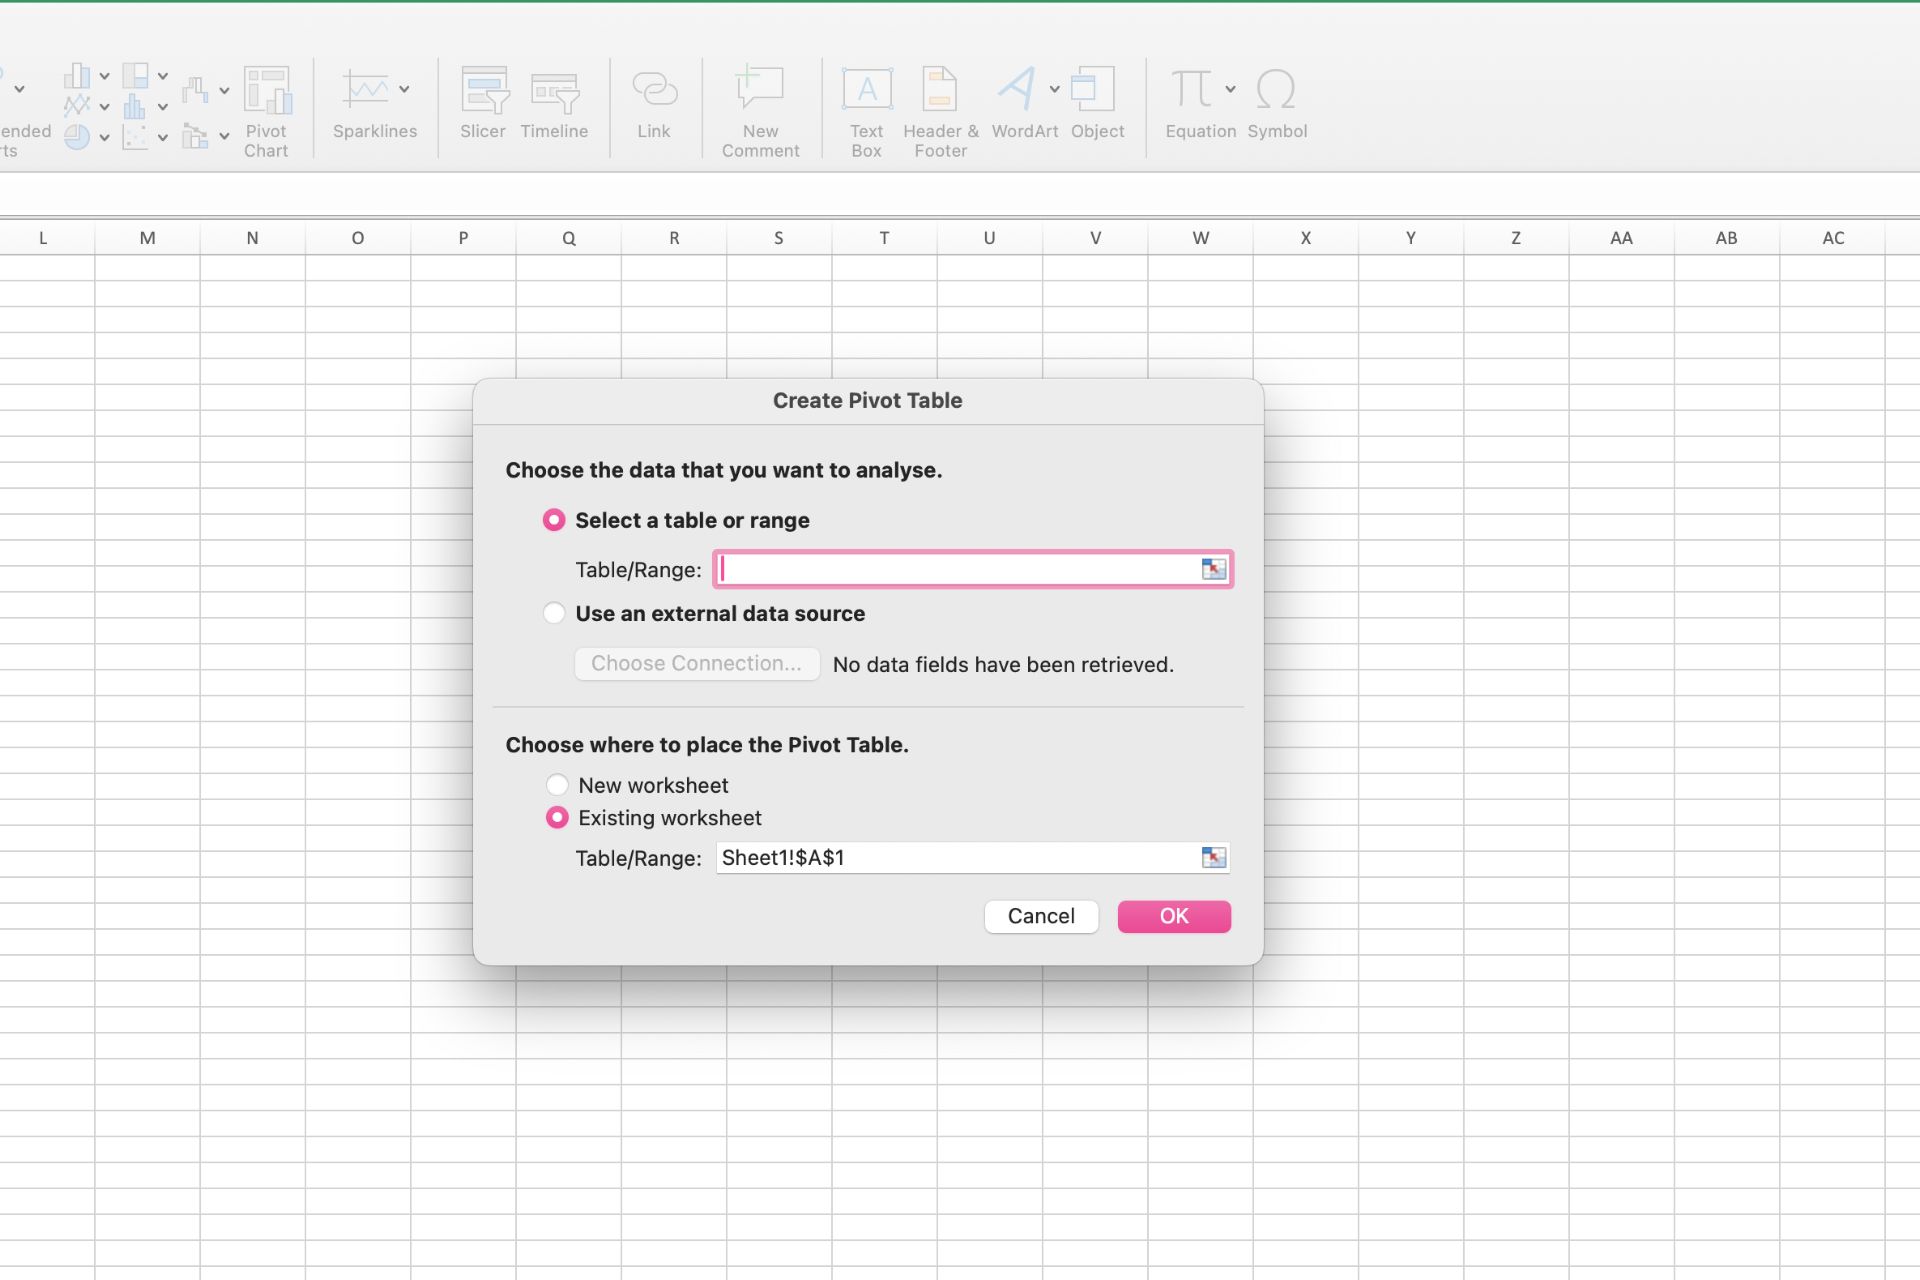Click the Sparklines icon

pyautogui.click(x=365, y=89)
